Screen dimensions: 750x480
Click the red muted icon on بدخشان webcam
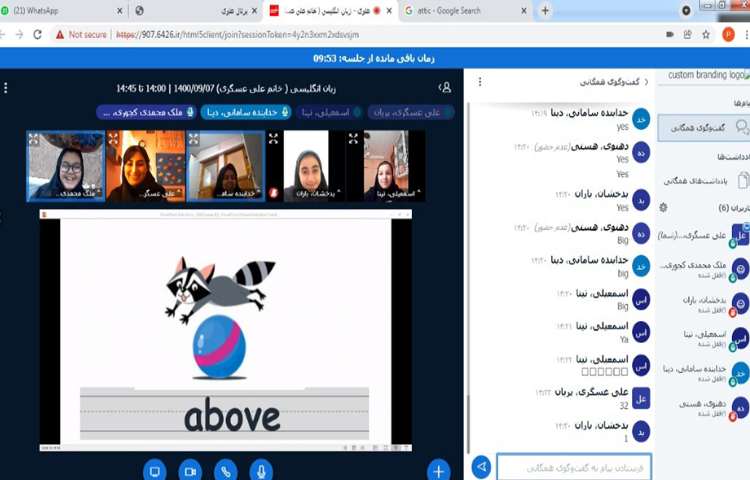pos(274,192)
